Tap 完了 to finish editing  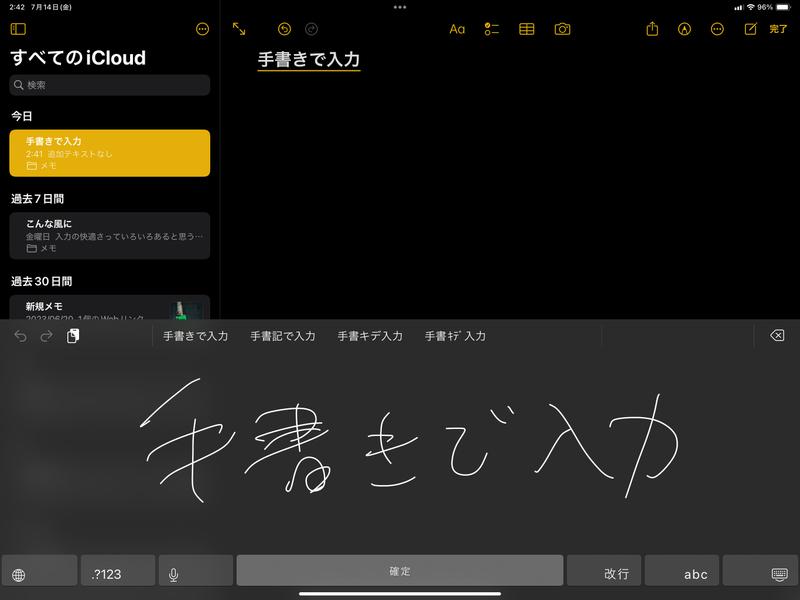pos(780,31)
